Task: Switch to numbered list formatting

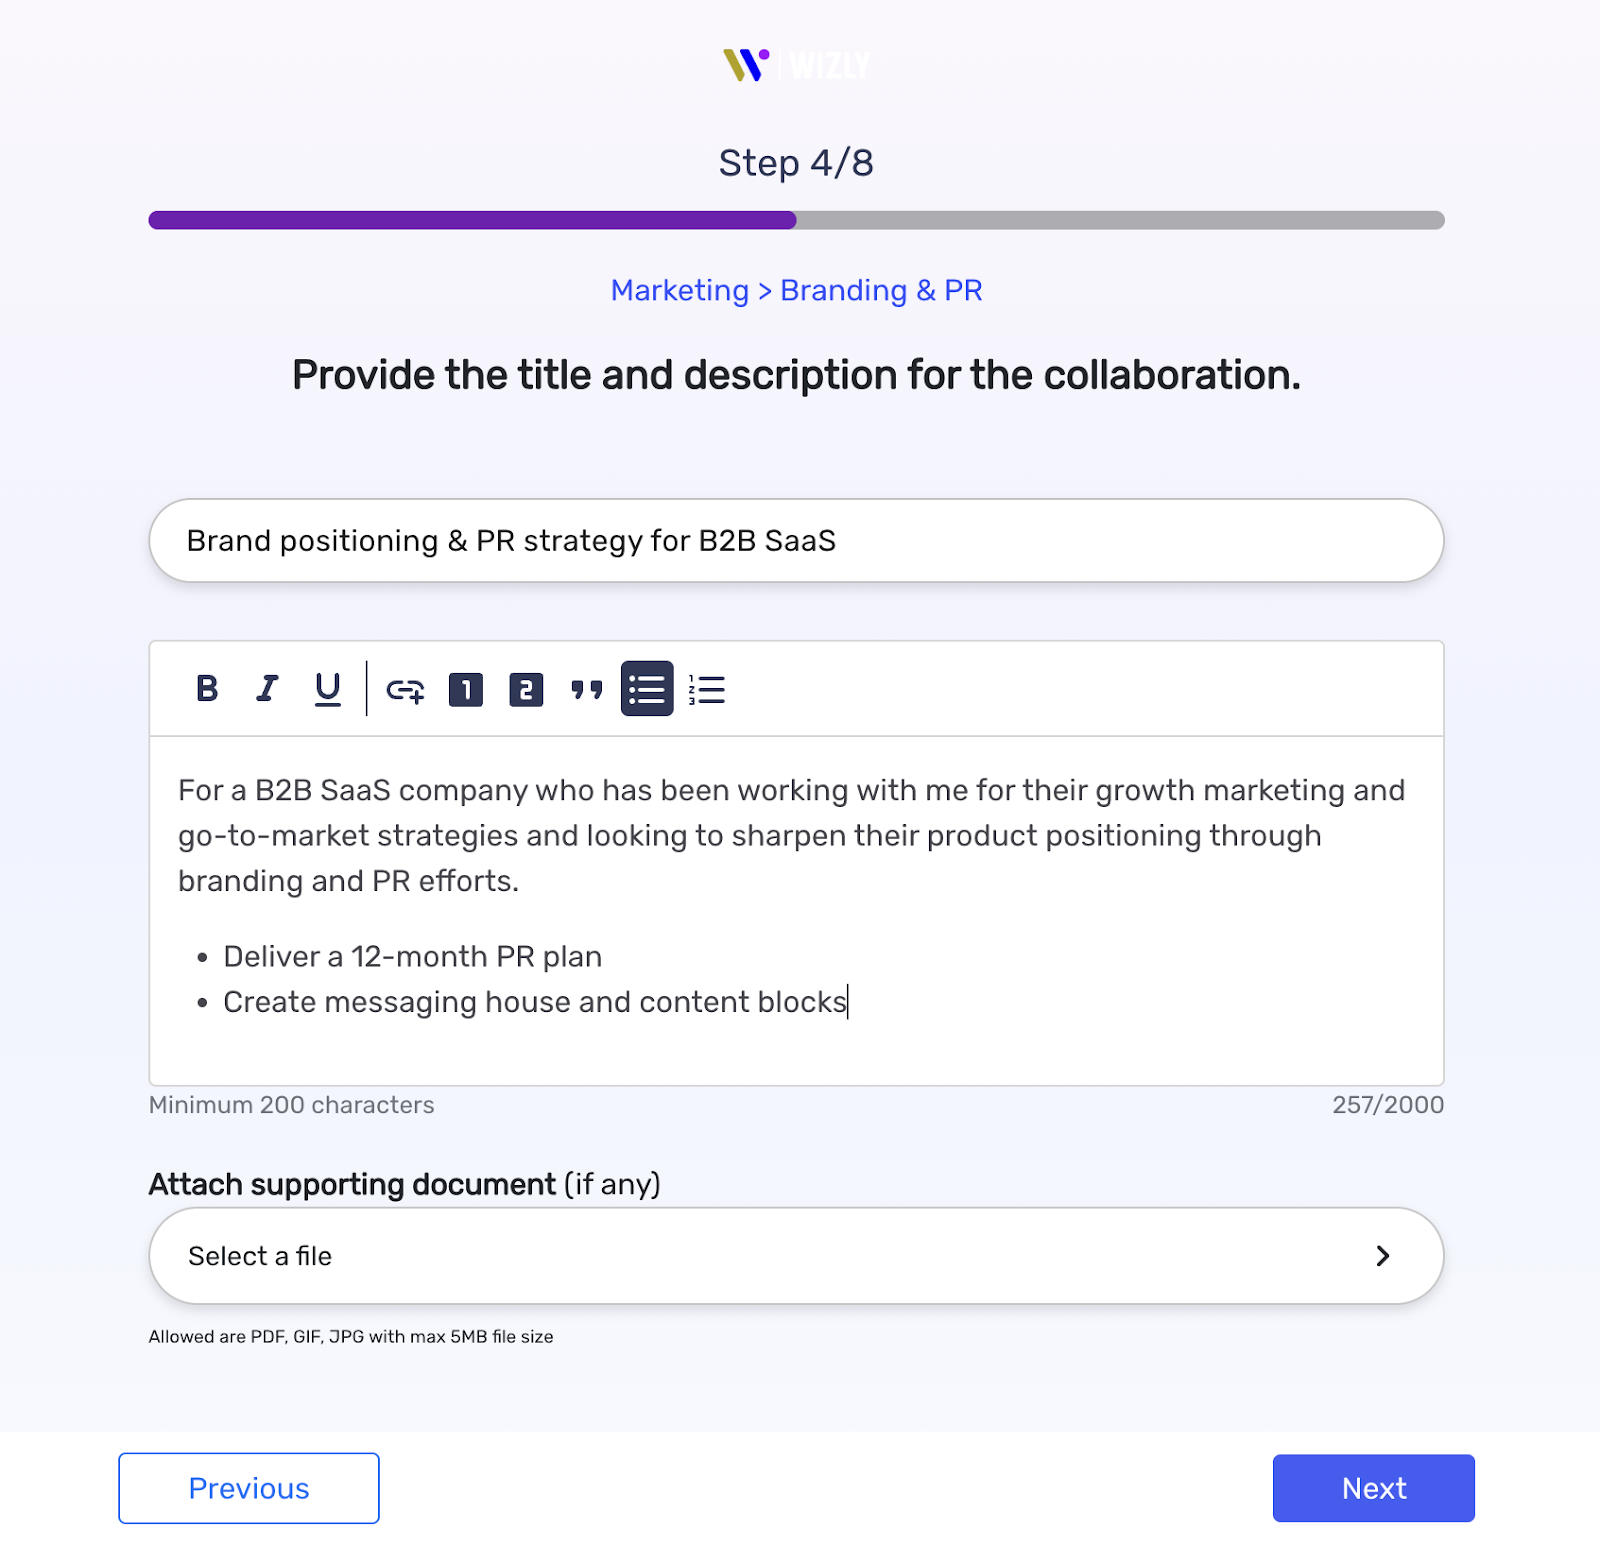Action: 707,690
